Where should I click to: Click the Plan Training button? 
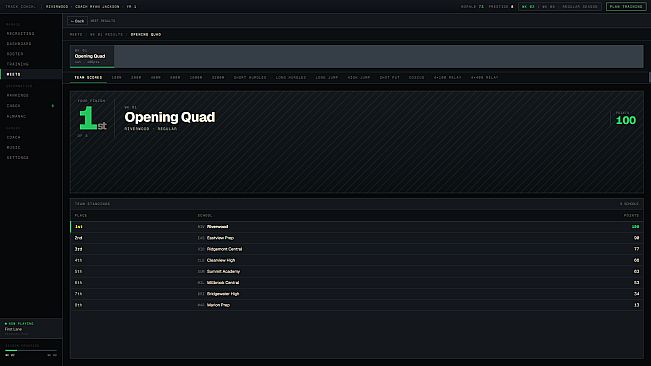(626, 7)
